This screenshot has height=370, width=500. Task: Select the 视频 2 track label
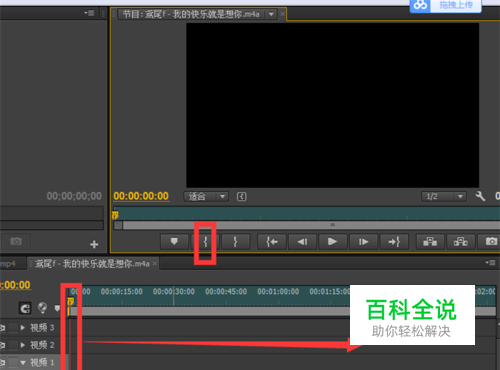[42, 345]
